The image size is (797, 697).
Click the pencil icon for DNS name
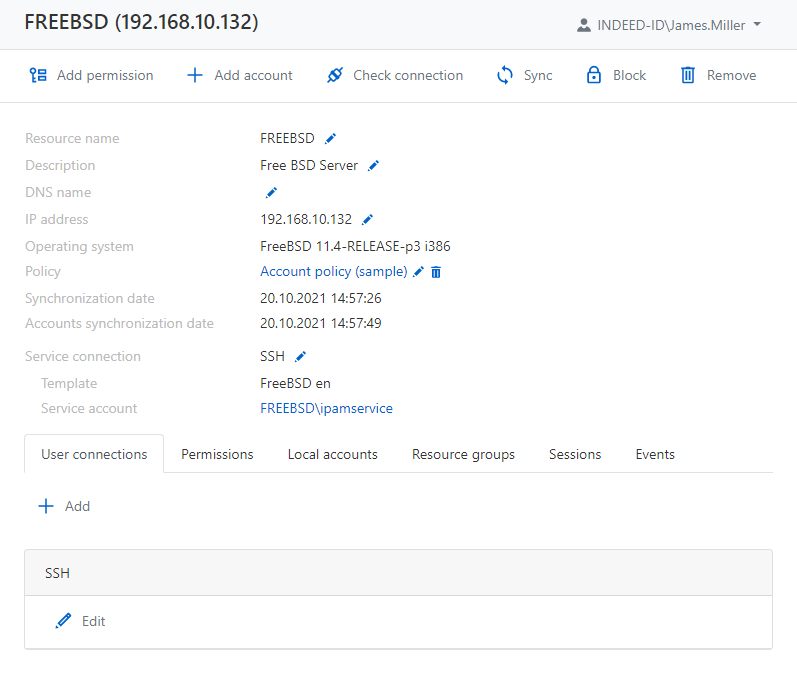[271, 193]
